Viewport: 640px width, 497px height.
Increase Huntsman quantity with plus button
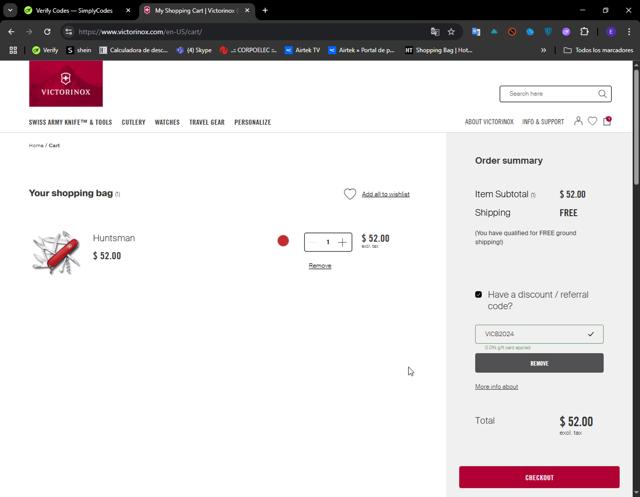click(342, 242)
